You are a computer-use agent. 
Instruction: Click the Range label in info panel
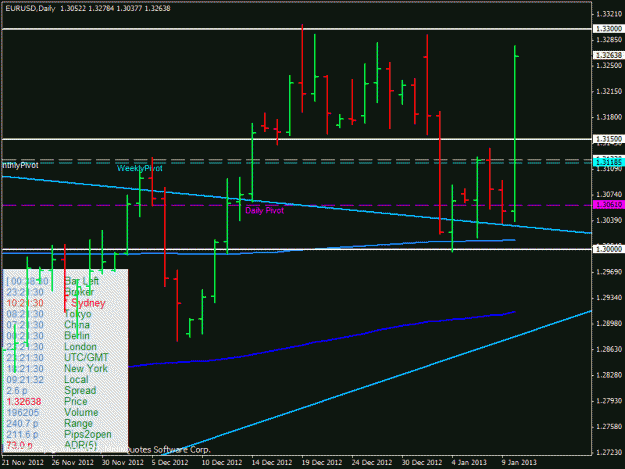[x=78, y=423]
